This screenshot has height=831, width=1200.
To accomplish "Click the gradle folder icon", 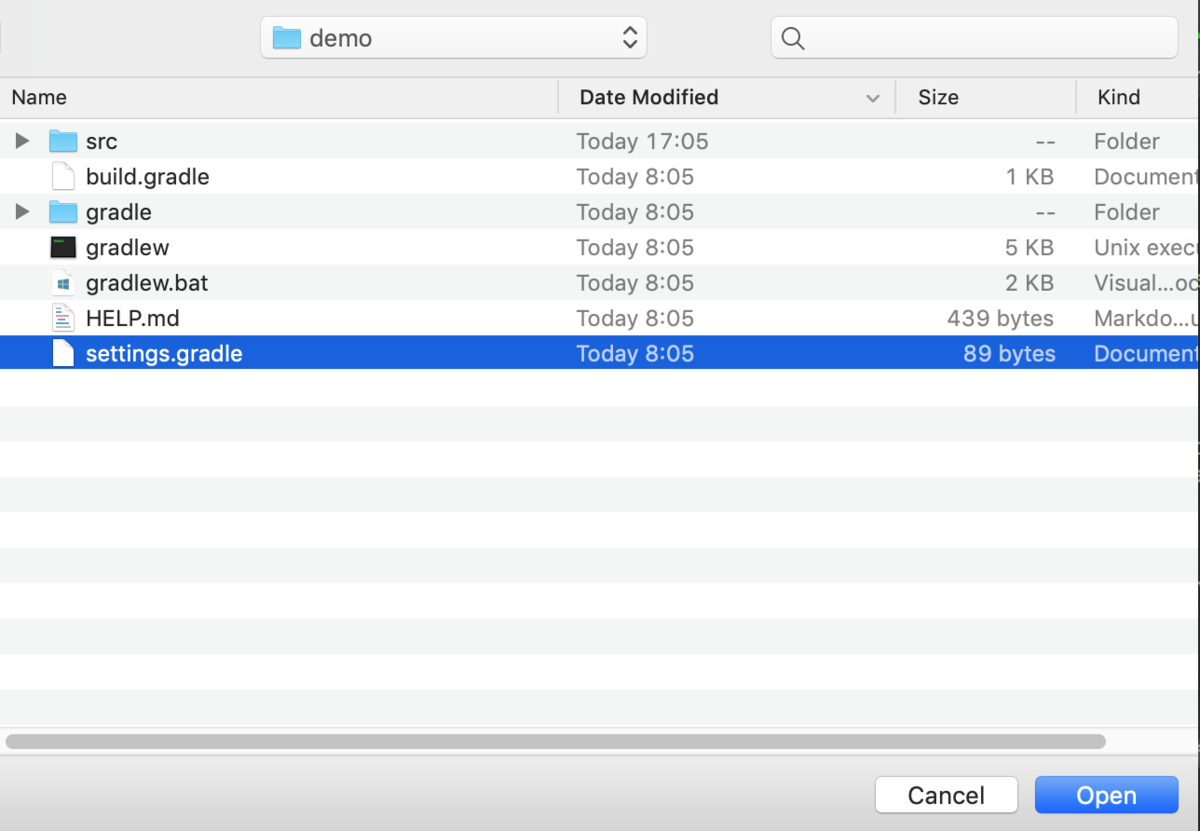I will (x=63, y=212).
